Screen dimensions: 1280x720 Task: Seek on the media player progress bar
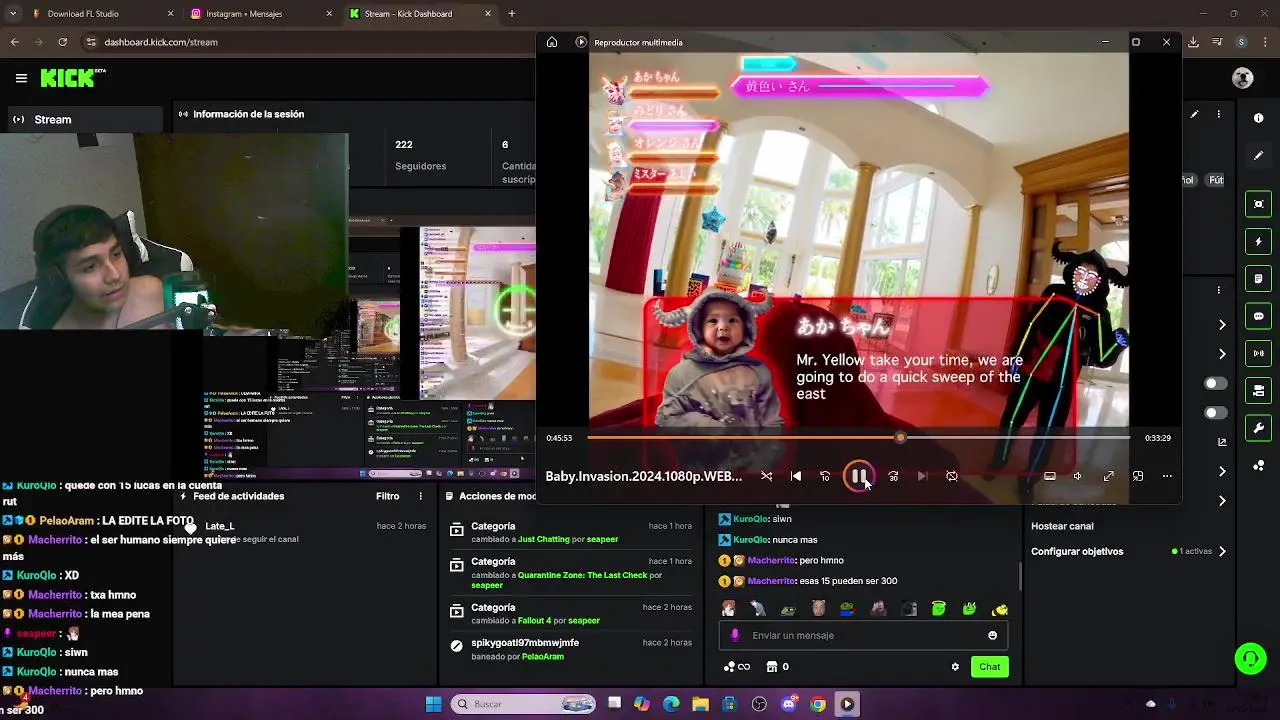pyautogui.click(x=858, y=437)
